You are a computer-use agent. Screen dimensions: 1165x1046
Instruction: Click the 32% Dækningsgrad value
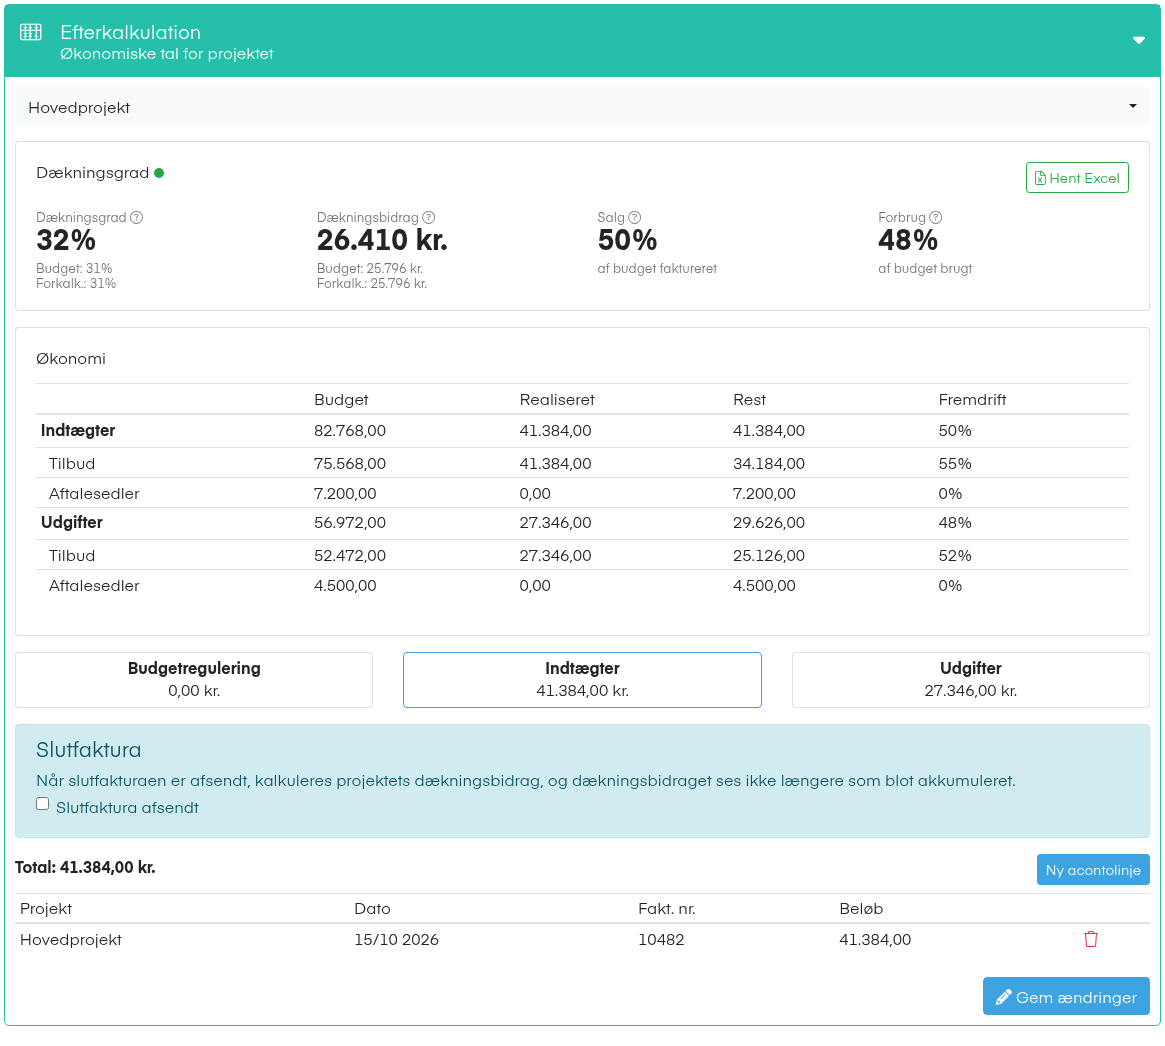[66, 240]
